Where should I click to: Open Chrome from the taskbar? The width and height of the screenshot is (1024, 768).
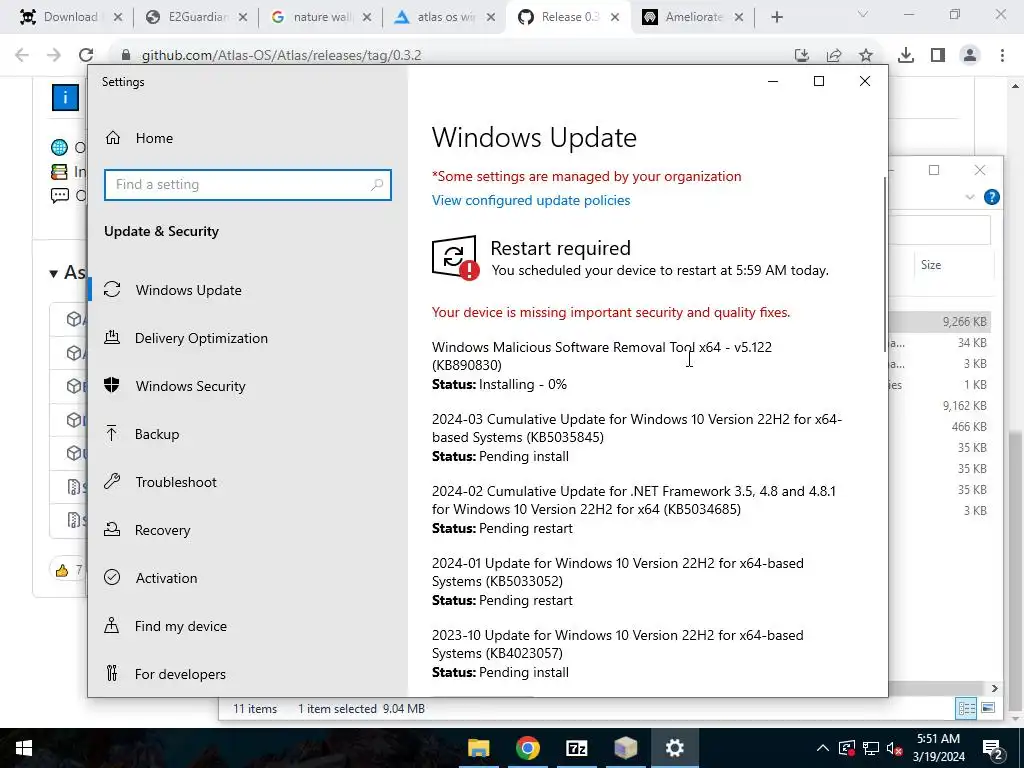pyautogui.click(x=528, y=748)
